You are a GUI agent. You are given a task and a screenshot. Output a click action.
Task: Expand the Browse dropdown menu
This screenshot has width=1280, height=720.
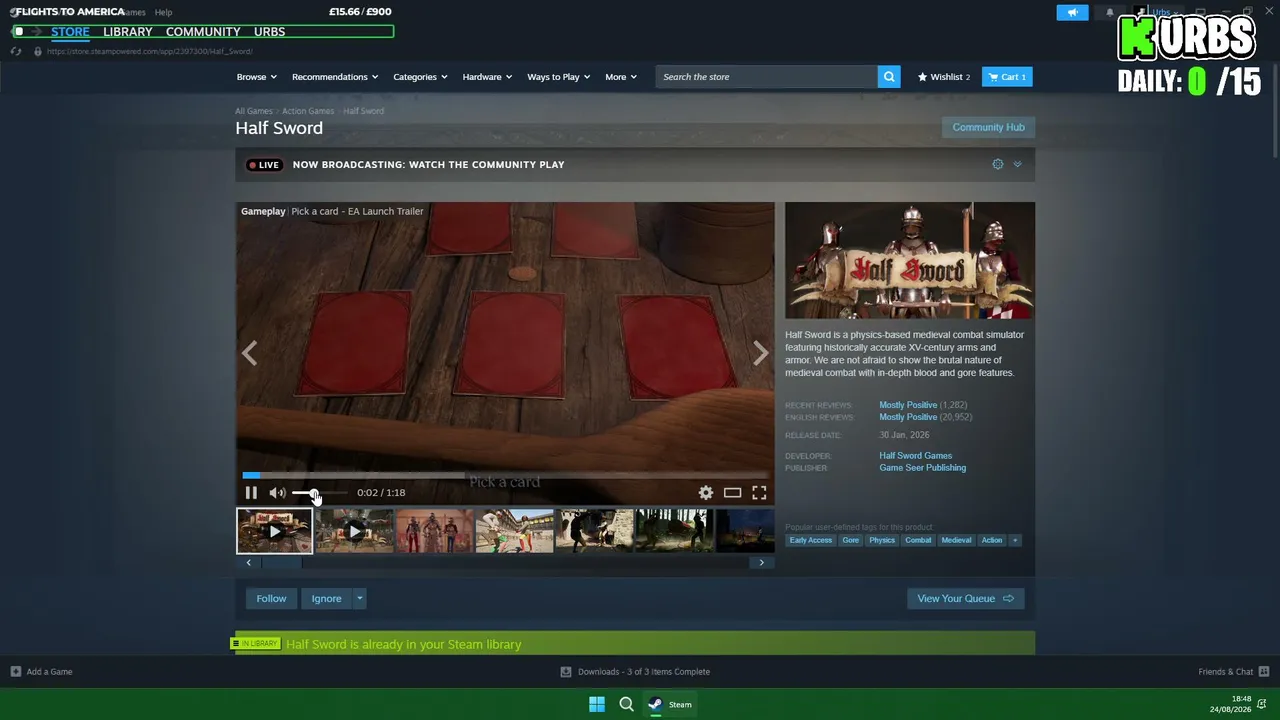pyautogui.click(x=257, y=77)
